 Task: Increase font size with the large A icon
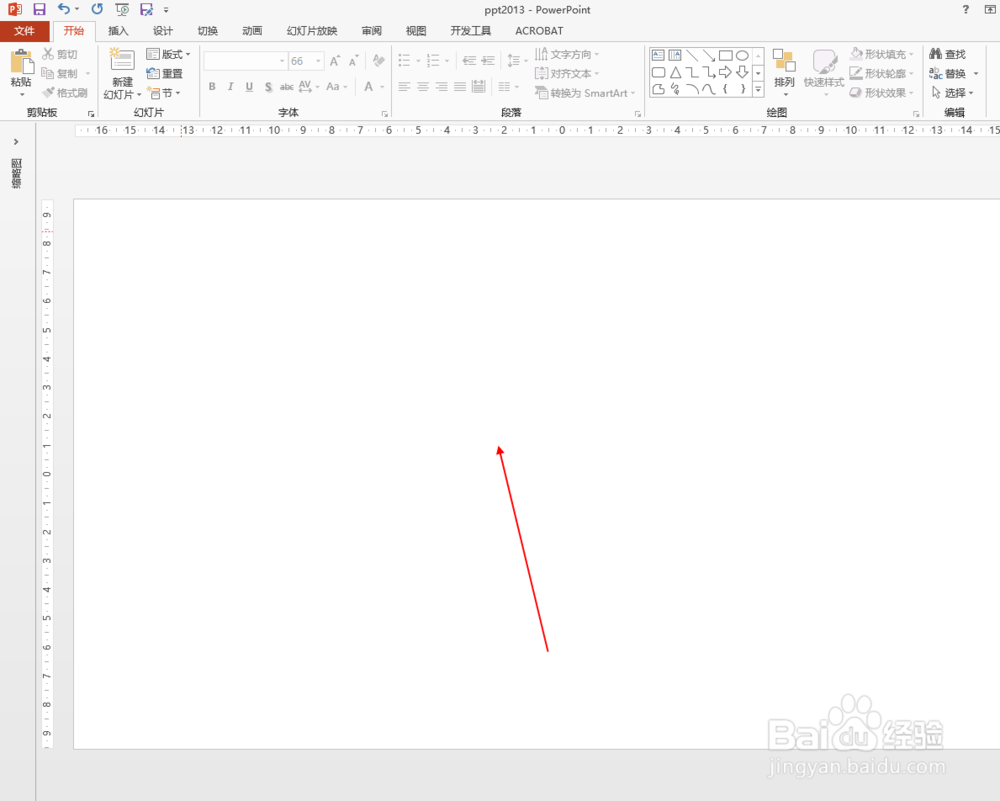point(335,61)
